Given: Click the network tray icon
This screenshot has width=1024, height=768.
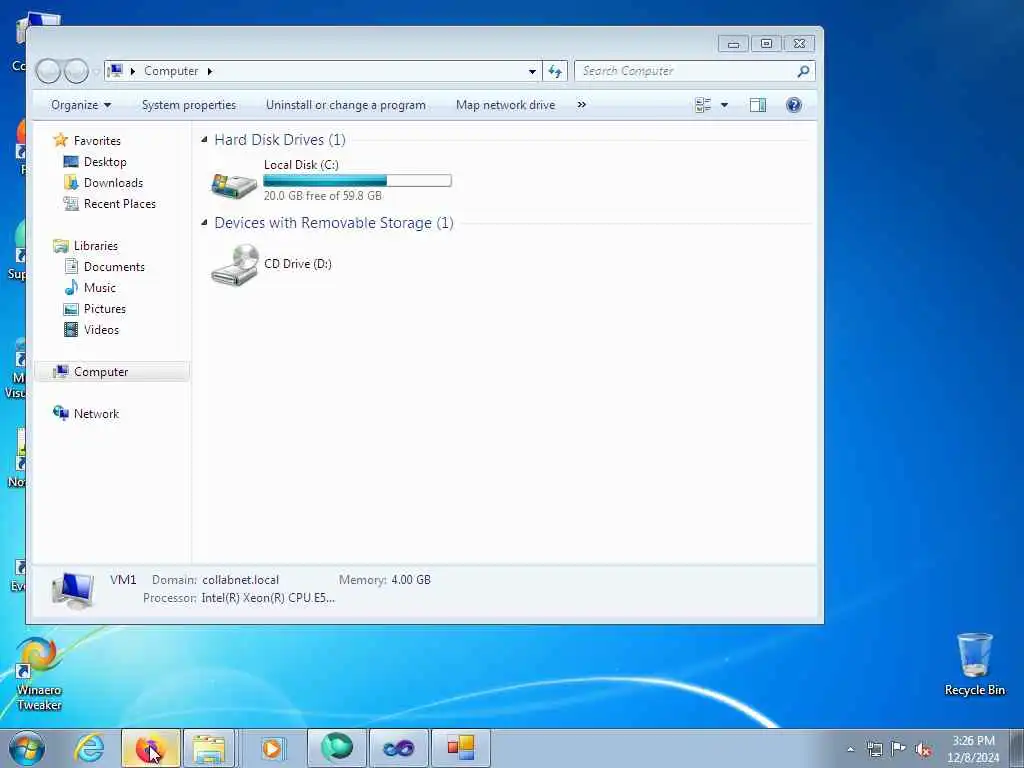Looking at the screenshot, I should 874,749.
